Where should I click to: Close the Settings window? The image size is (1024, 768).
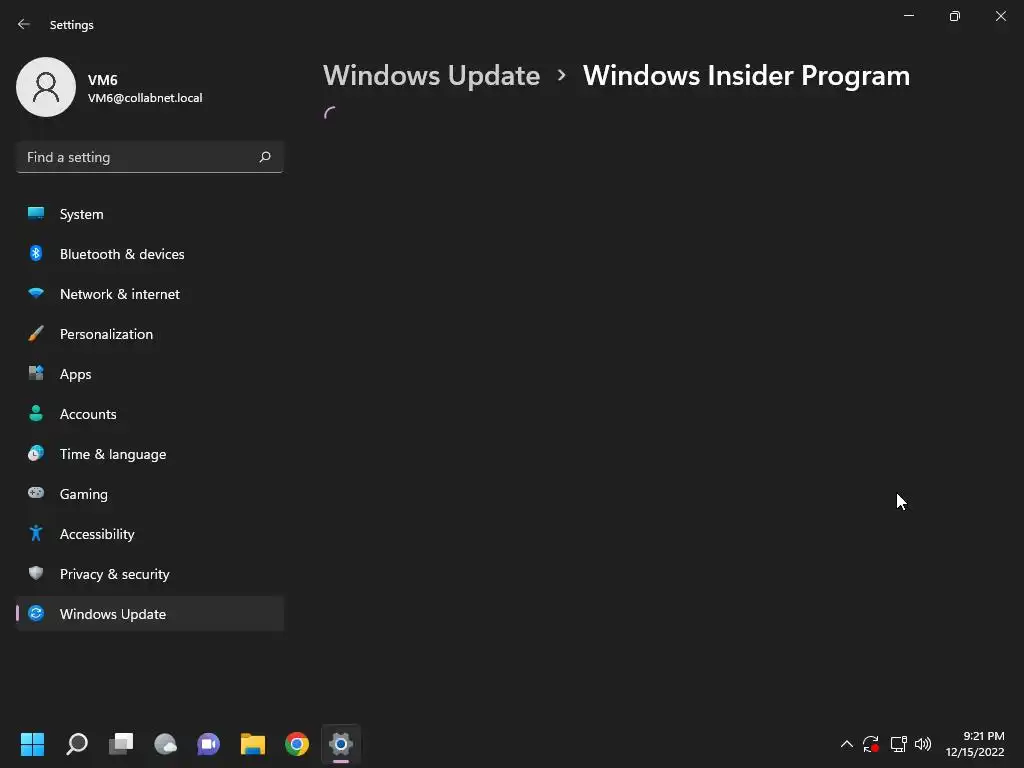(1000, 16)
